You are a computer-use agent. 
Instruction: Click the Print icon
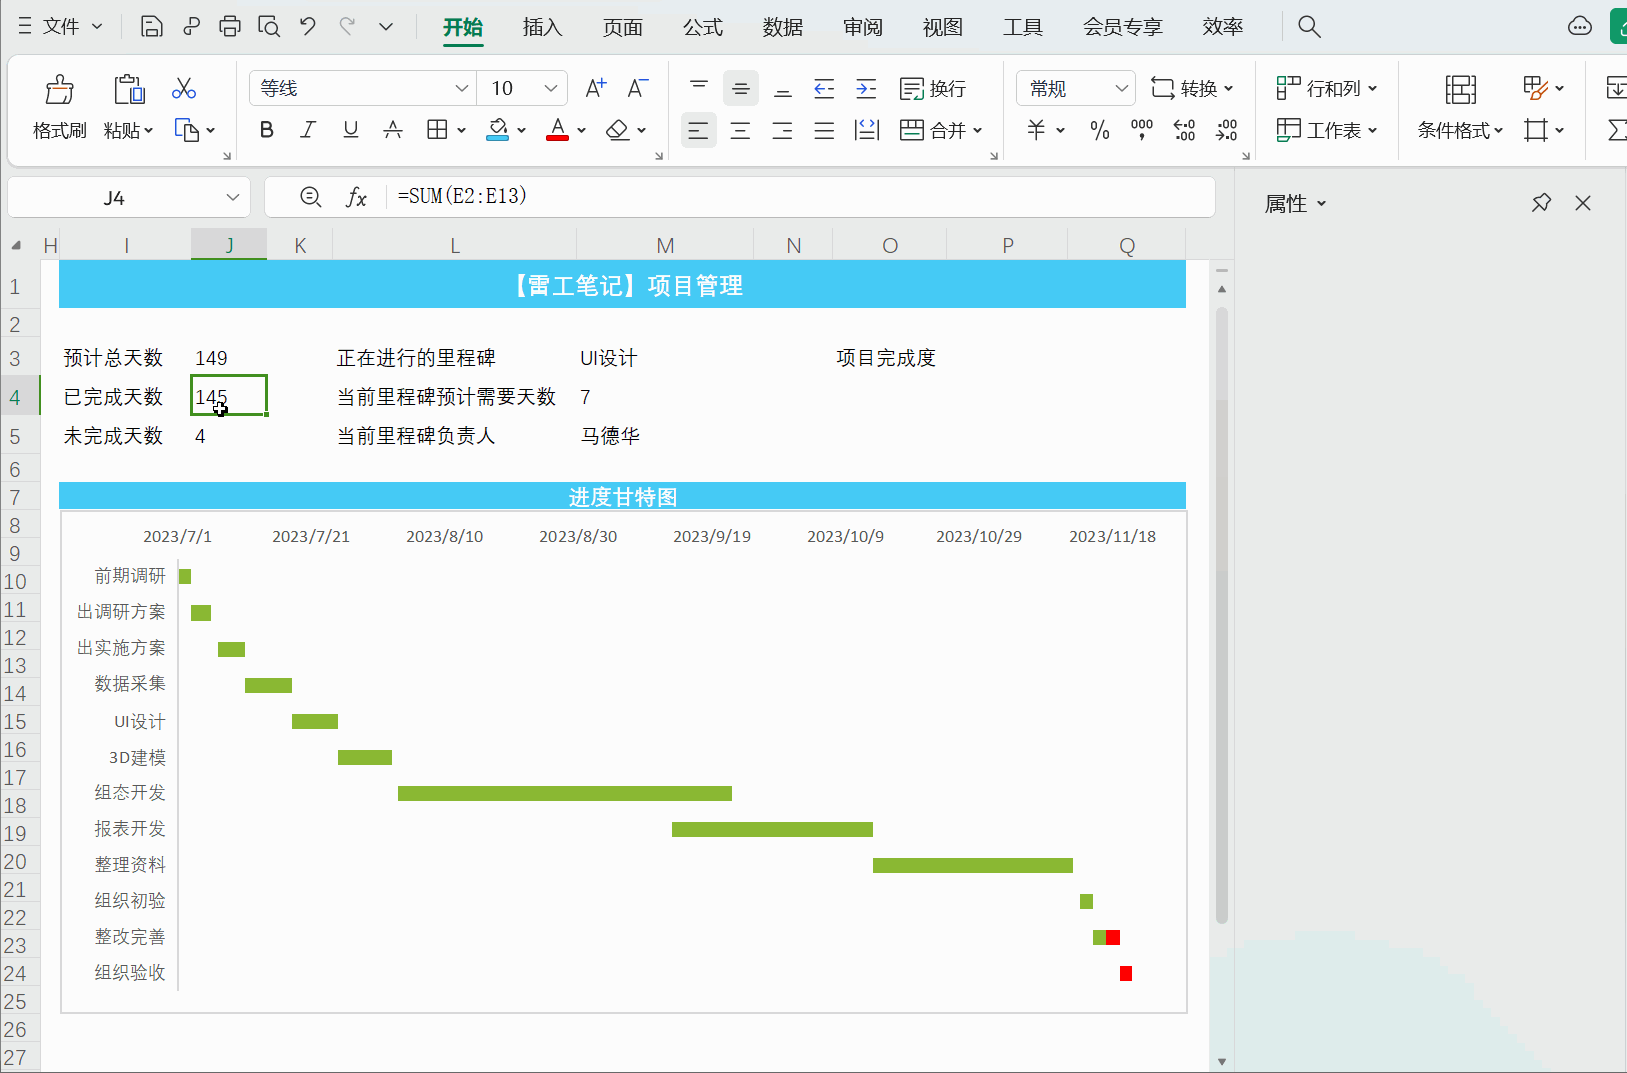230,27
